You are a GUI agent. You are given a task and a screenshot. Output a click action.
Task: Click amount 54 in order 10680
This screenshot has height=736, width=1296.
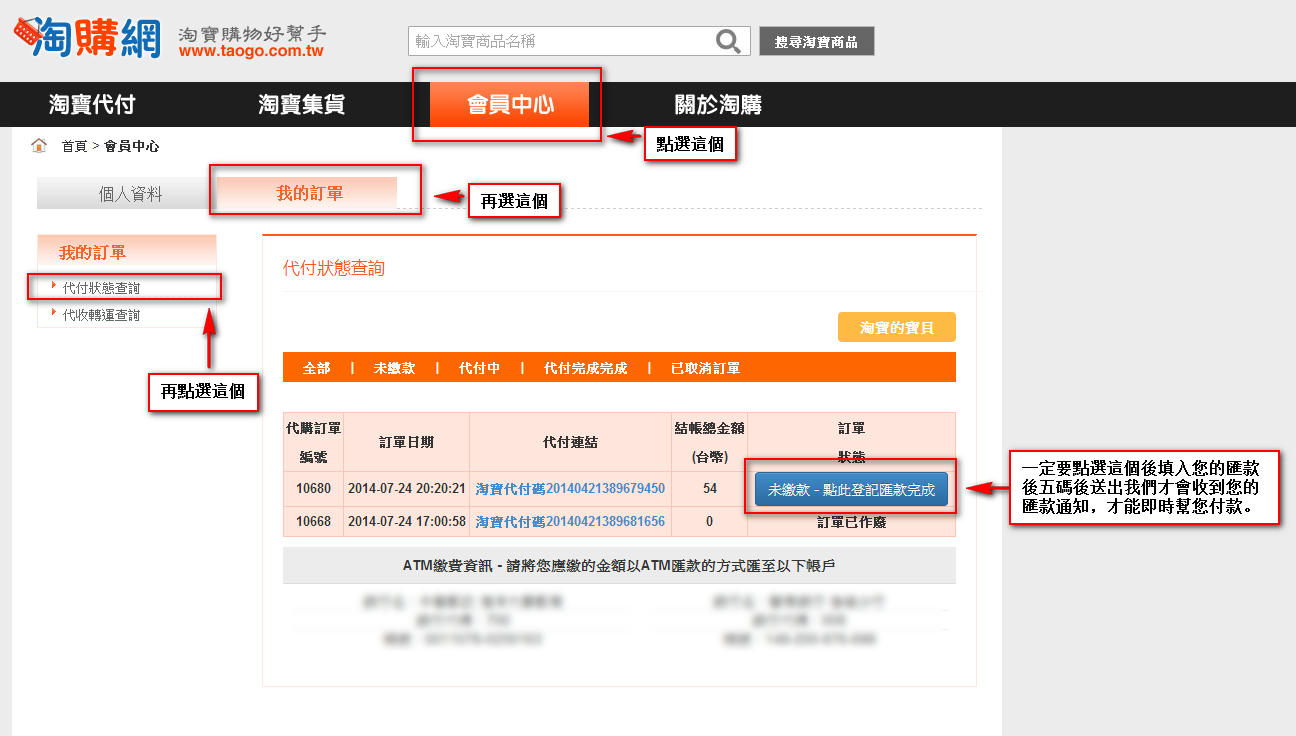[710, 489]
